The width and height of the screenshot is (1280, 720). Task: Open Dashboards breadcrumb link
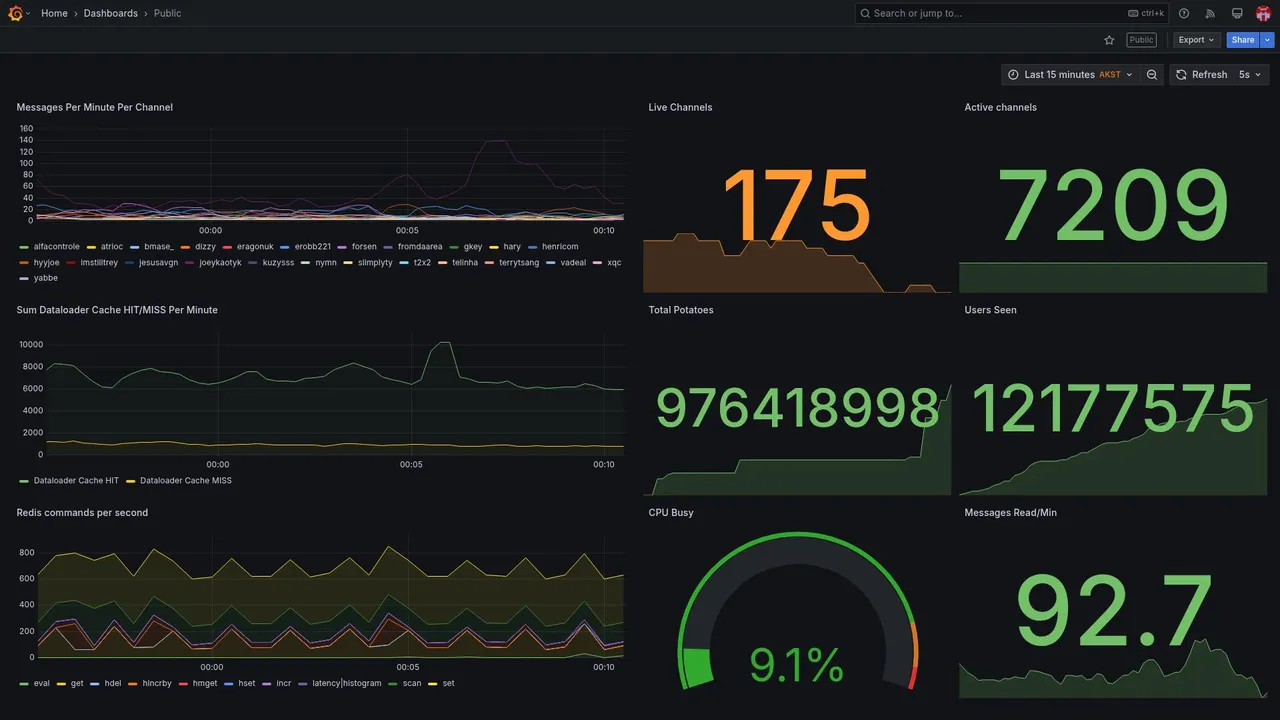point(111,13)
